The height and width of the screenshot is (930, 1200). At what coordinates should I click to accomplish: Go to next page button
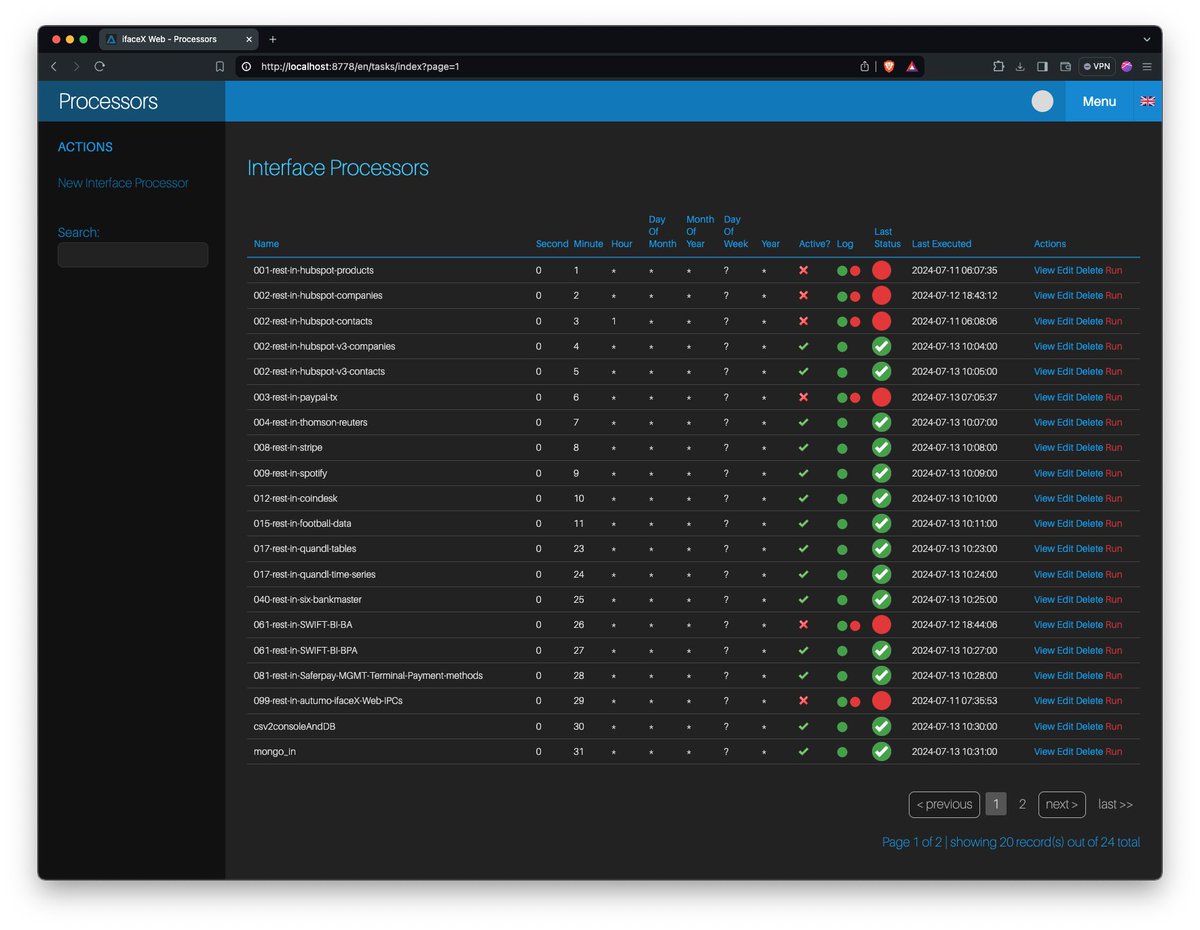[x=1062, y=804]
